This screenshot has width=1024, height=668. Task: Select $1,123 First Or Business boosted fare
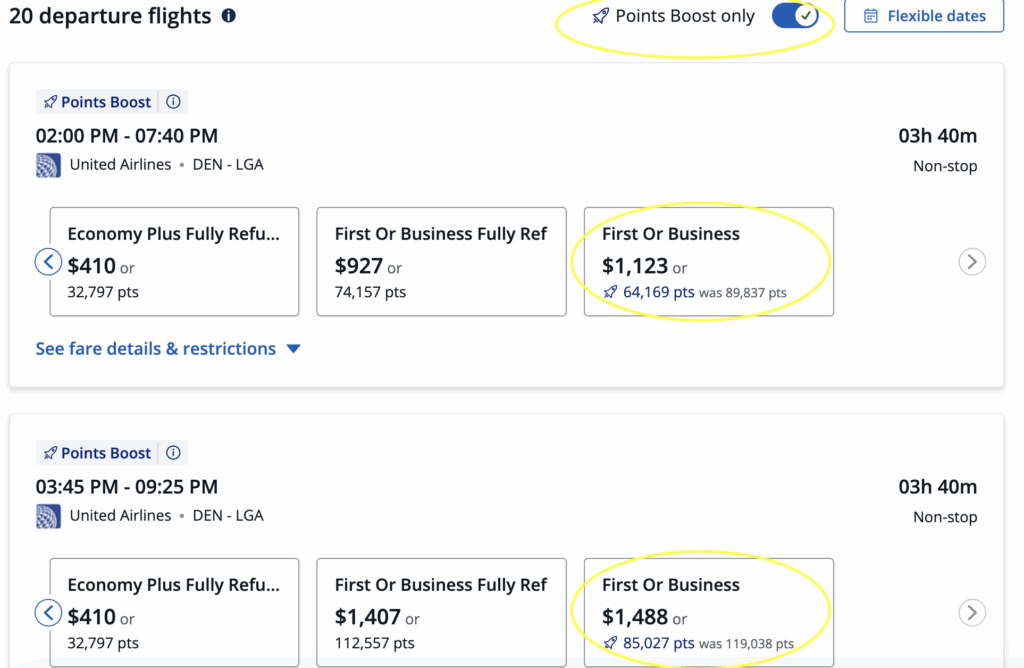point(708,262)
